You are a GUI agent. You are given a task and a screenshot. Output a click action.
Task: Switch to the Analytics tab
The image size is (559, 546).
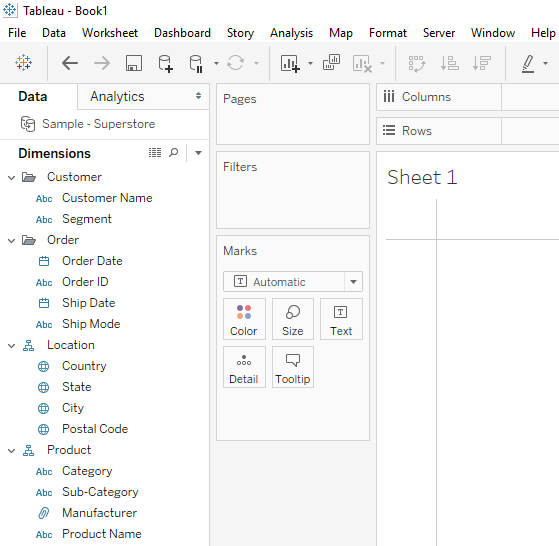click(x=117, y=96)
